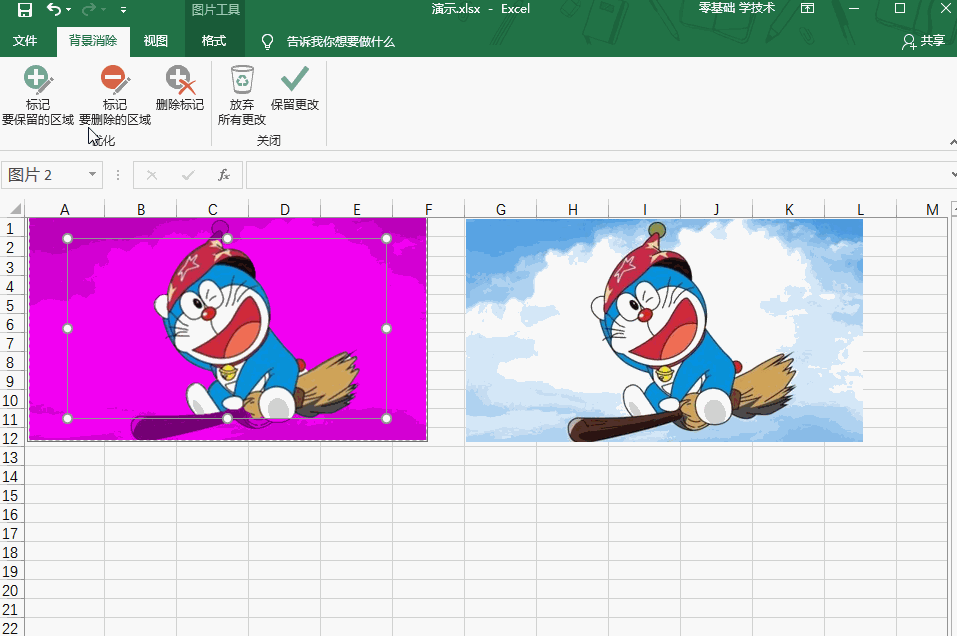
Task: Click the Insert Function fx icon
Action: [224, 176]
